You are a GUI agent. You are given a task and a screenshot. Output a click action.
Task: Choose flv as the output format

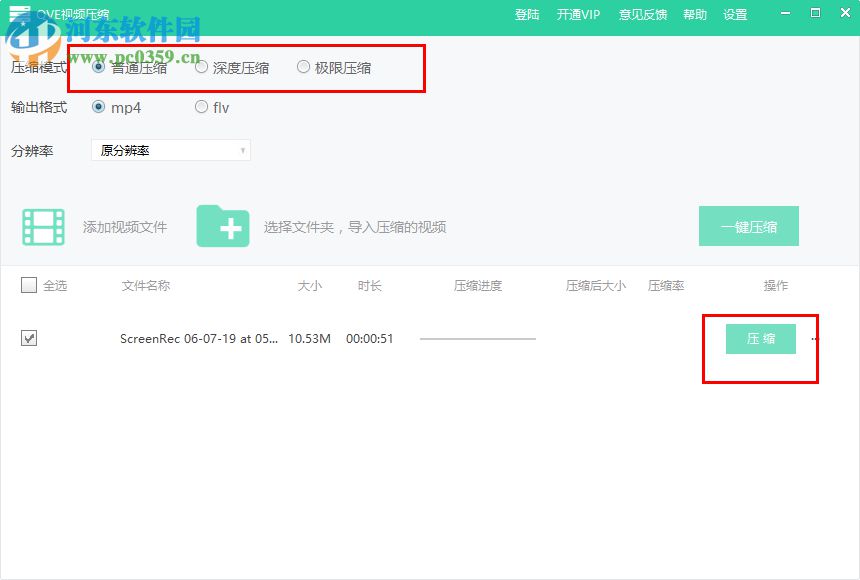(x=201, y=106)
